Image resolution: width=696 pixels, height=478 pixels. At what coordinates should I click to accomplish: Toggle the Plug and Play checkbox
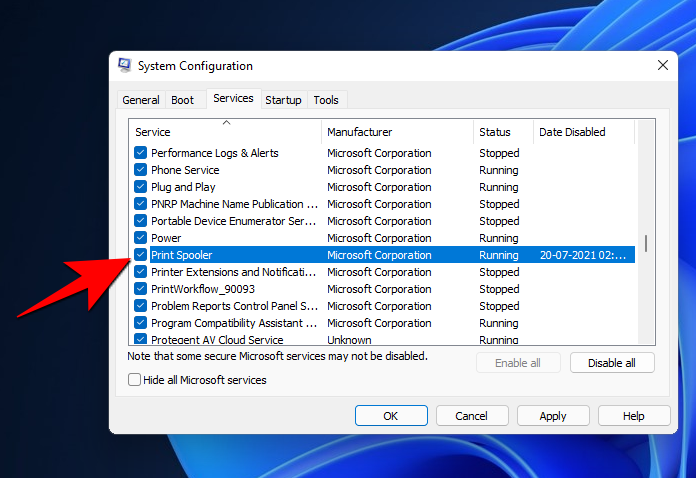(141, 187)
